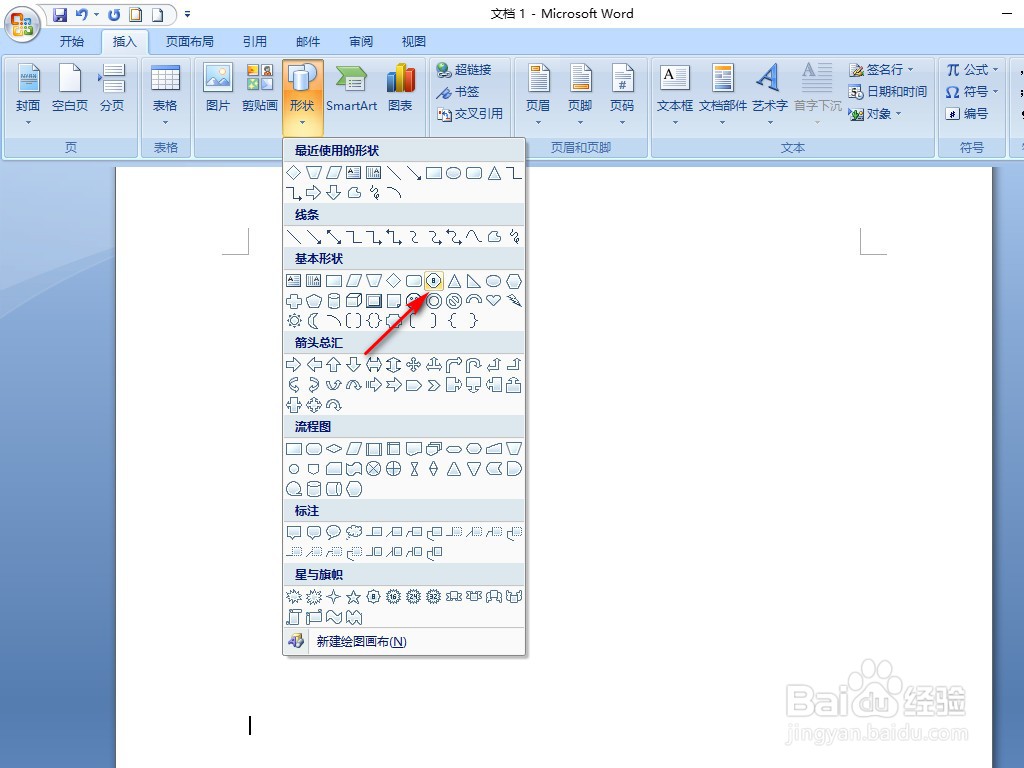This screenshot has height=768, width=1024.
Task: Select the 4-point star in 星与旗帜
Action: (334, 596)
